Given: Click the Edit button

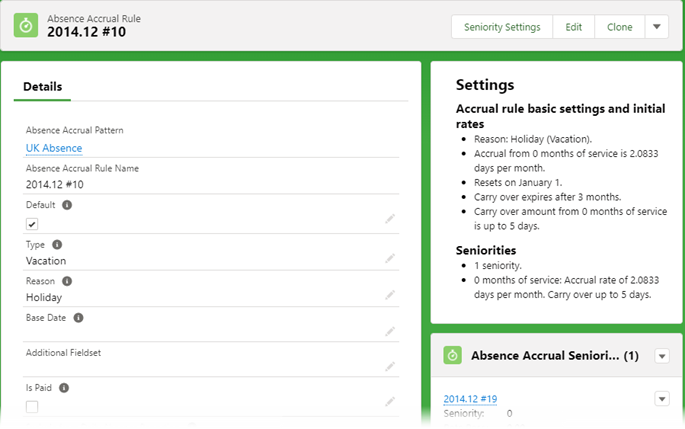Looking at the screenshot, I should pyautogui.click(x=573, y=27).
